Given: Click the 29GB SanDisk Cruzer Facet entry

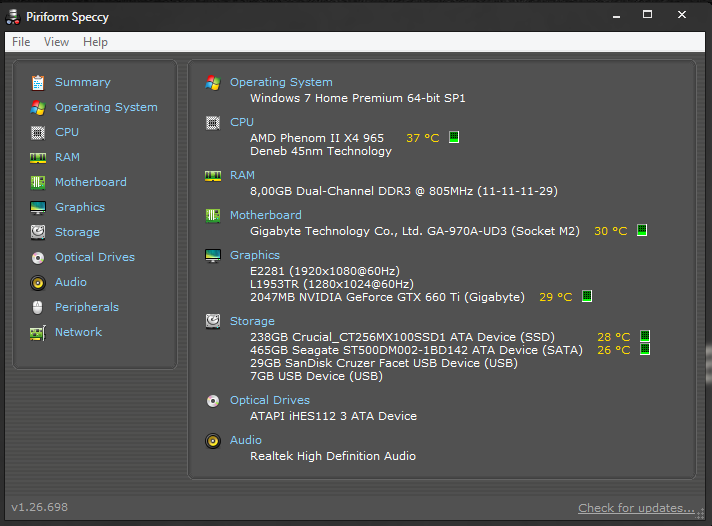Looking at the screenshot, I should 384,363.
